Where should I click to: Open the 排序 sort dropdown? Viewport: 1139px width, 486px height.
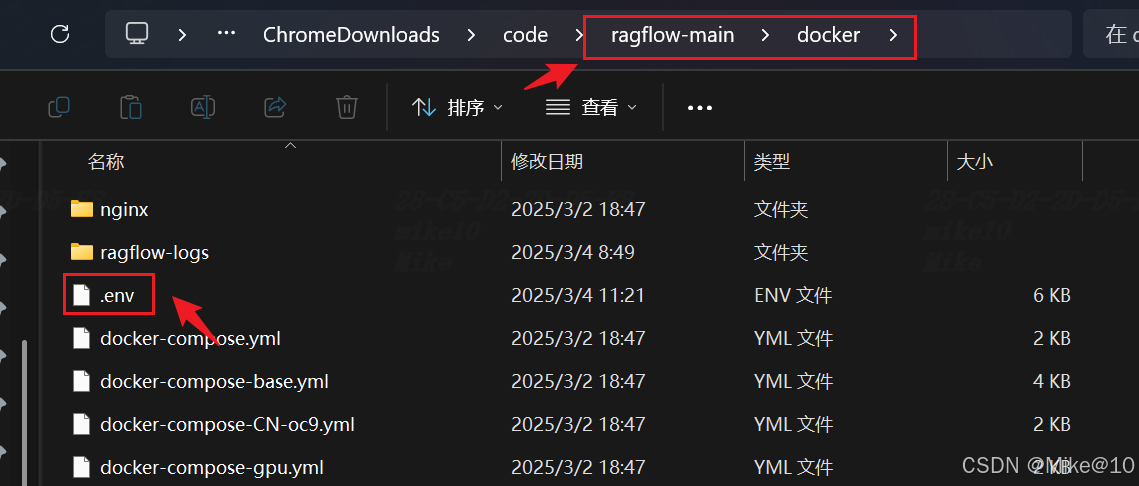pyautogui.click(x=458, y=108)
